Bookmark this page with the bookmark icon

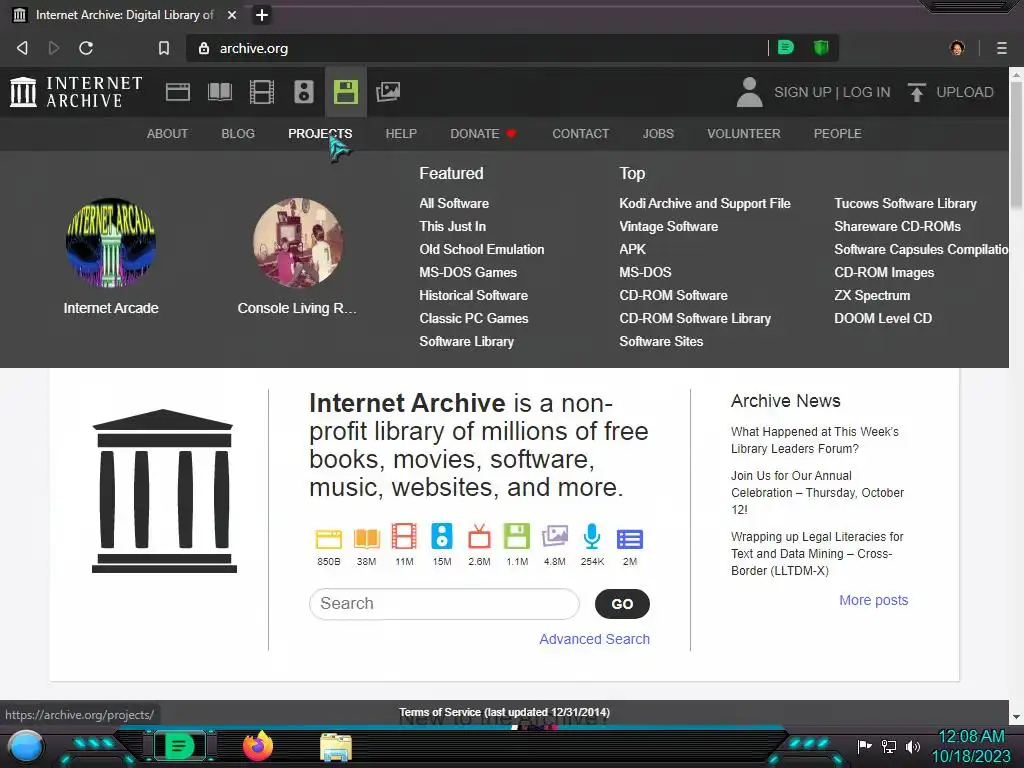[x=164, y=48]
